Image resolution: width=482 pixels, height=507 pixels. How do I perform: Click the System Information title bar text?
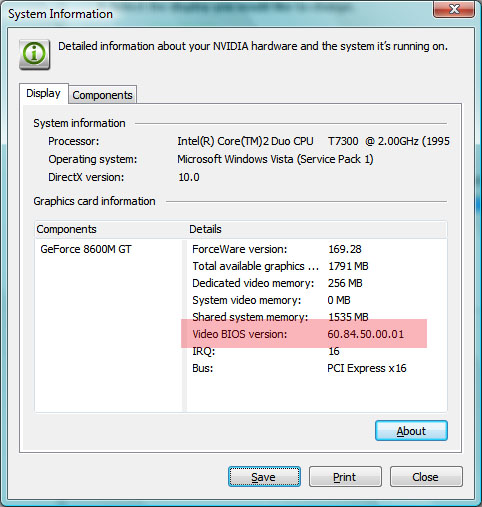pos(60,14)
